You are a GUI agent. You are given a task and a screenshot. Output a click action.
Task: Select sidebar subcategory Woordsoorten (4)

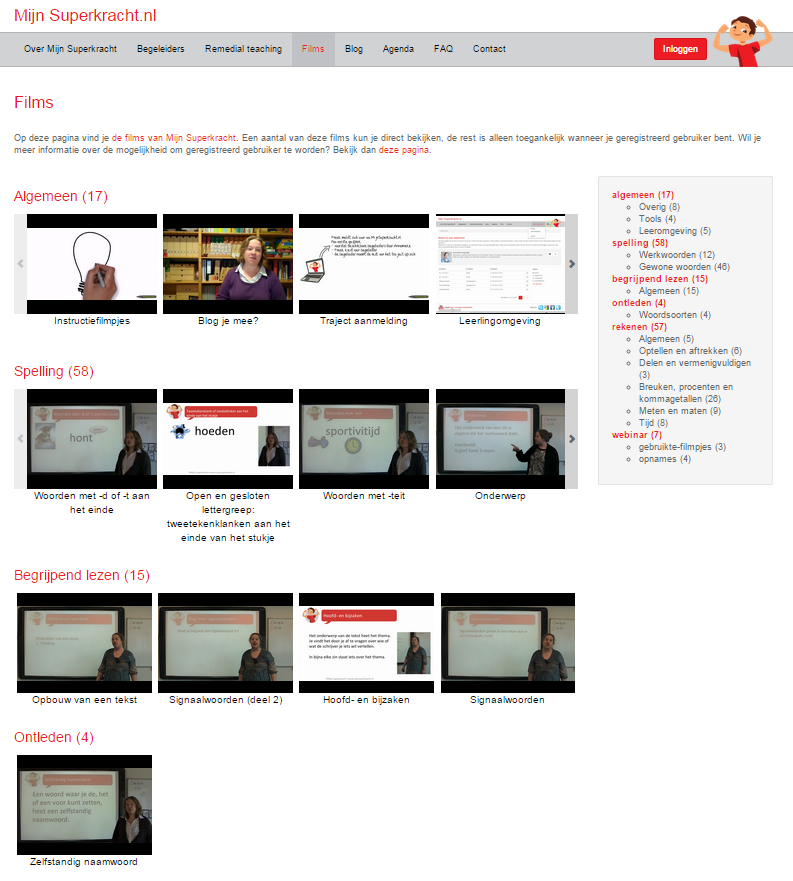(674, 315)
